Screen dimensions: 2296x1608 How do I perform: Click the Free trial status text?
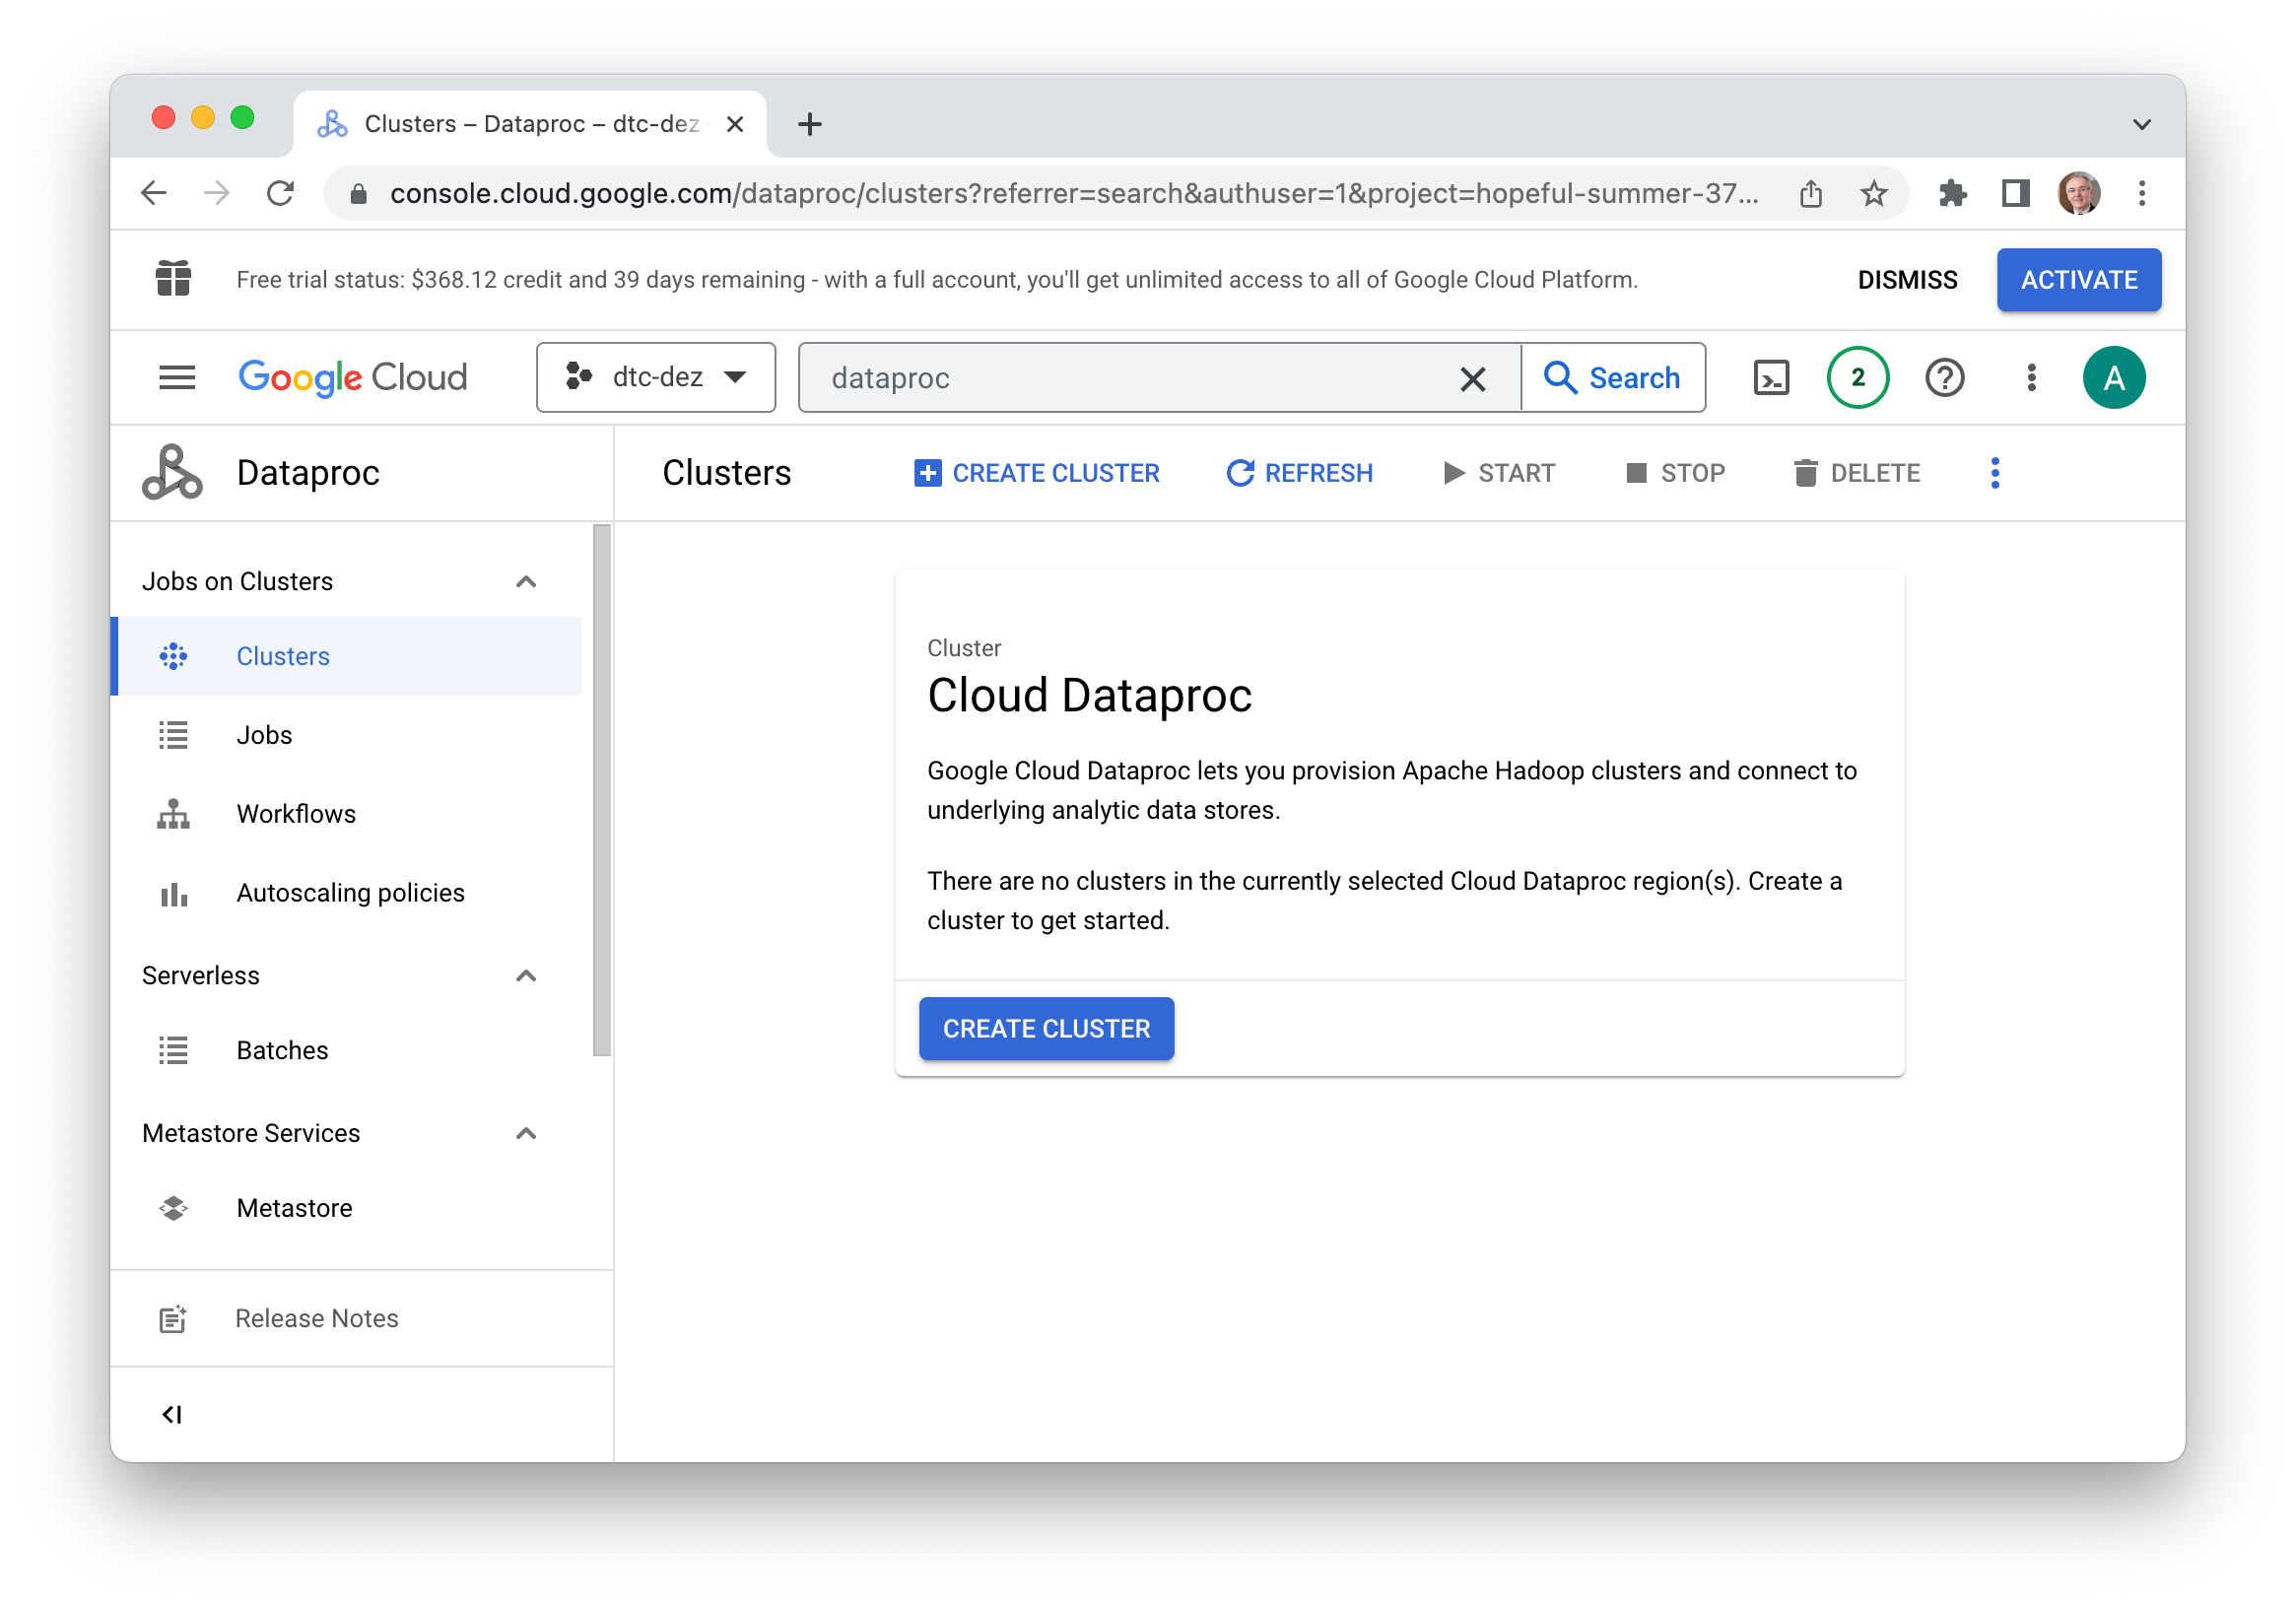936,280
